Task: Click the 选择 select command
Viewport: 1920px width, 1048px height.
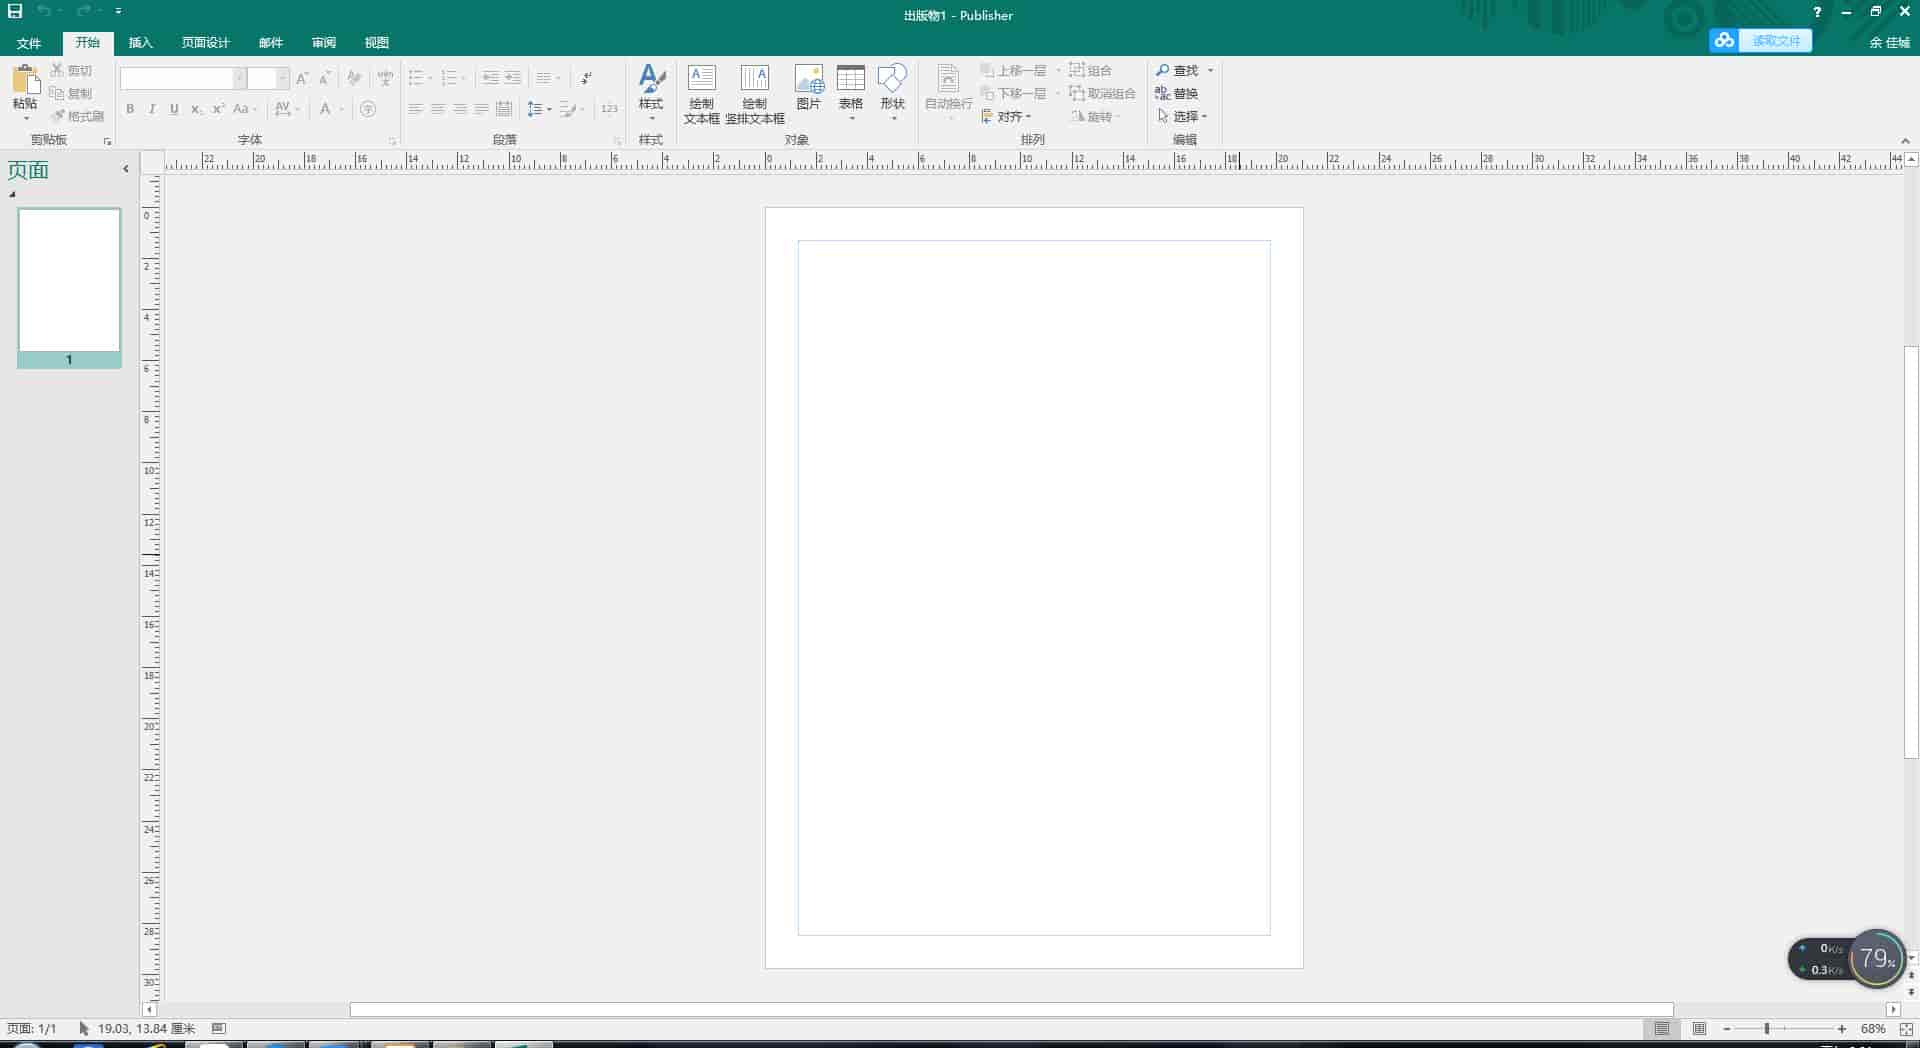Action: click(1186, 116)
